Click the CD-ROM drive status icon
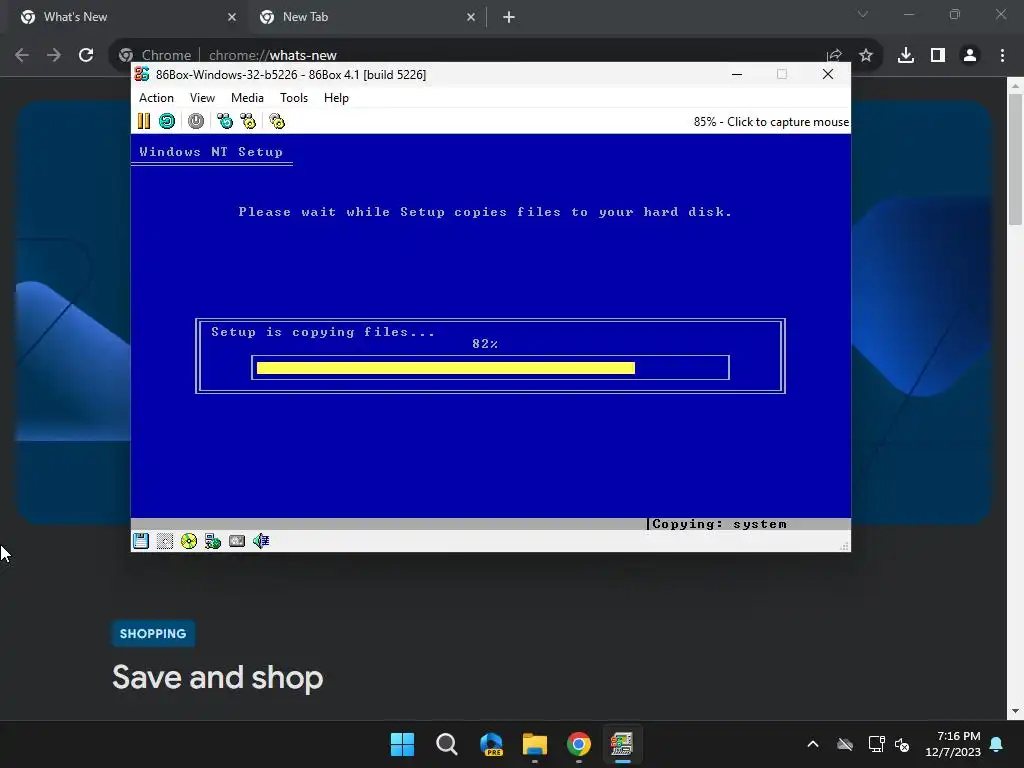This screenshot has height=768, width=1024. pyautogui.click(x=189, y=541)
